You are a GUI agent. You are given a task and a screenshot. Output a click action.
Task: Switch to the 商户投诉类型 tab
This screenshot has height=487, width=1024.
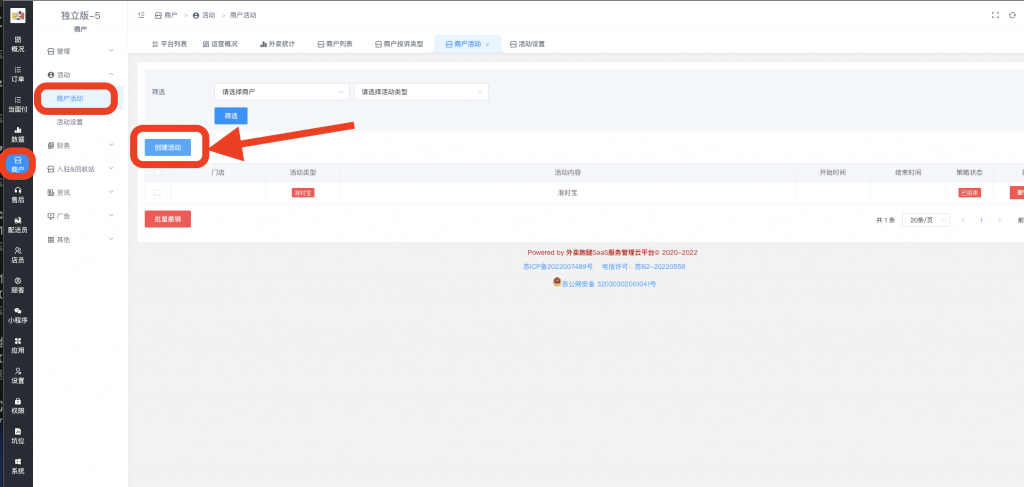(399, 44)
